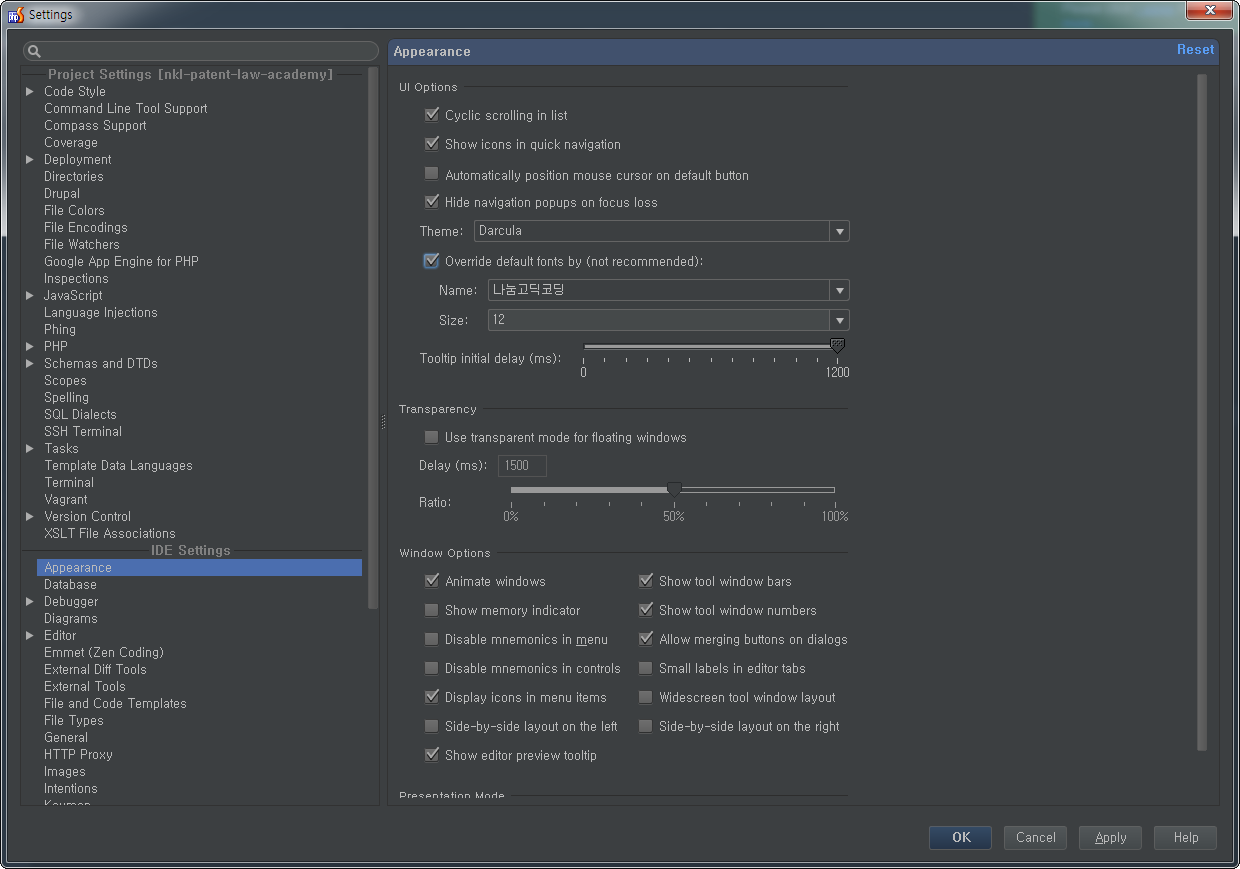Click the Reset link
The width and height of the screenshot is (1240, 869).
click(x=1195, y=50)
